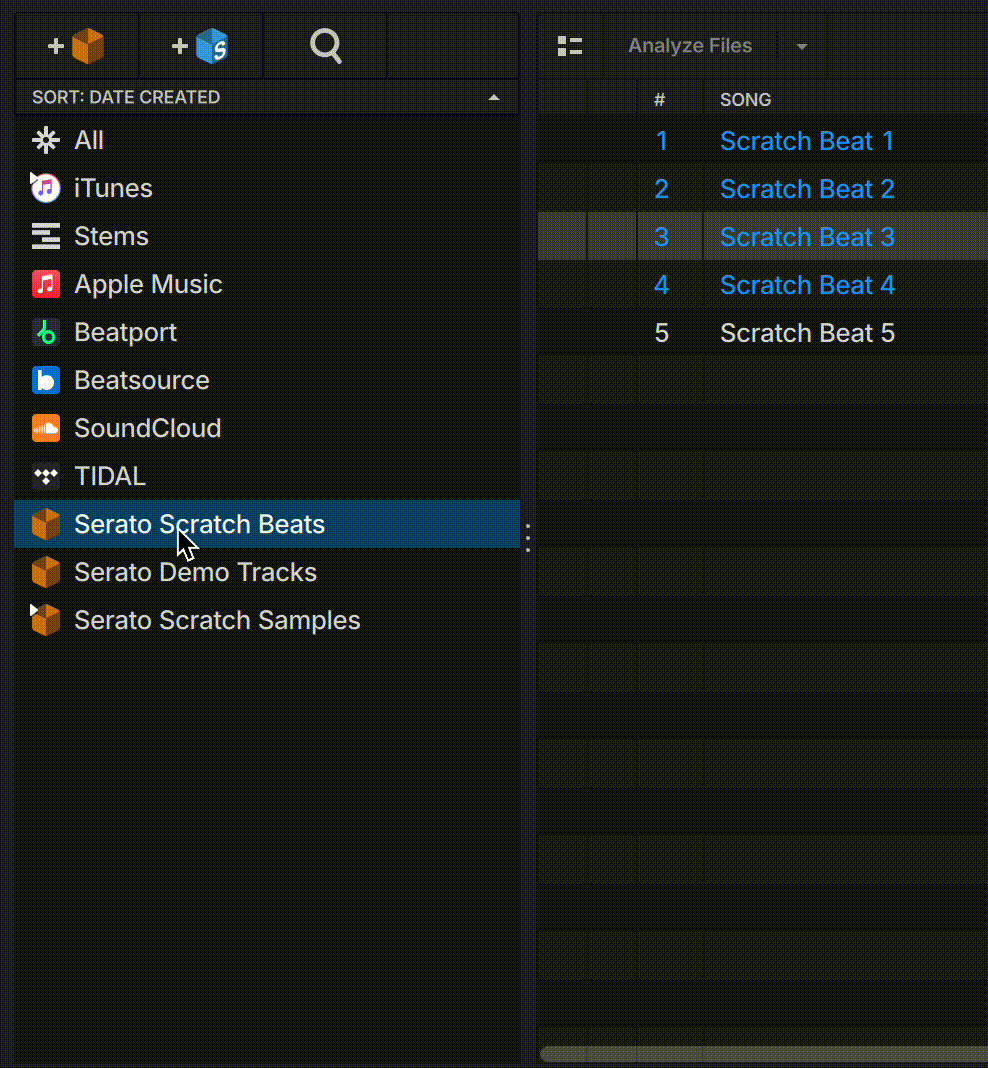988x1068 pixels.
Task: Add a new smart crate with the blue icon
Action: point(200,46)
